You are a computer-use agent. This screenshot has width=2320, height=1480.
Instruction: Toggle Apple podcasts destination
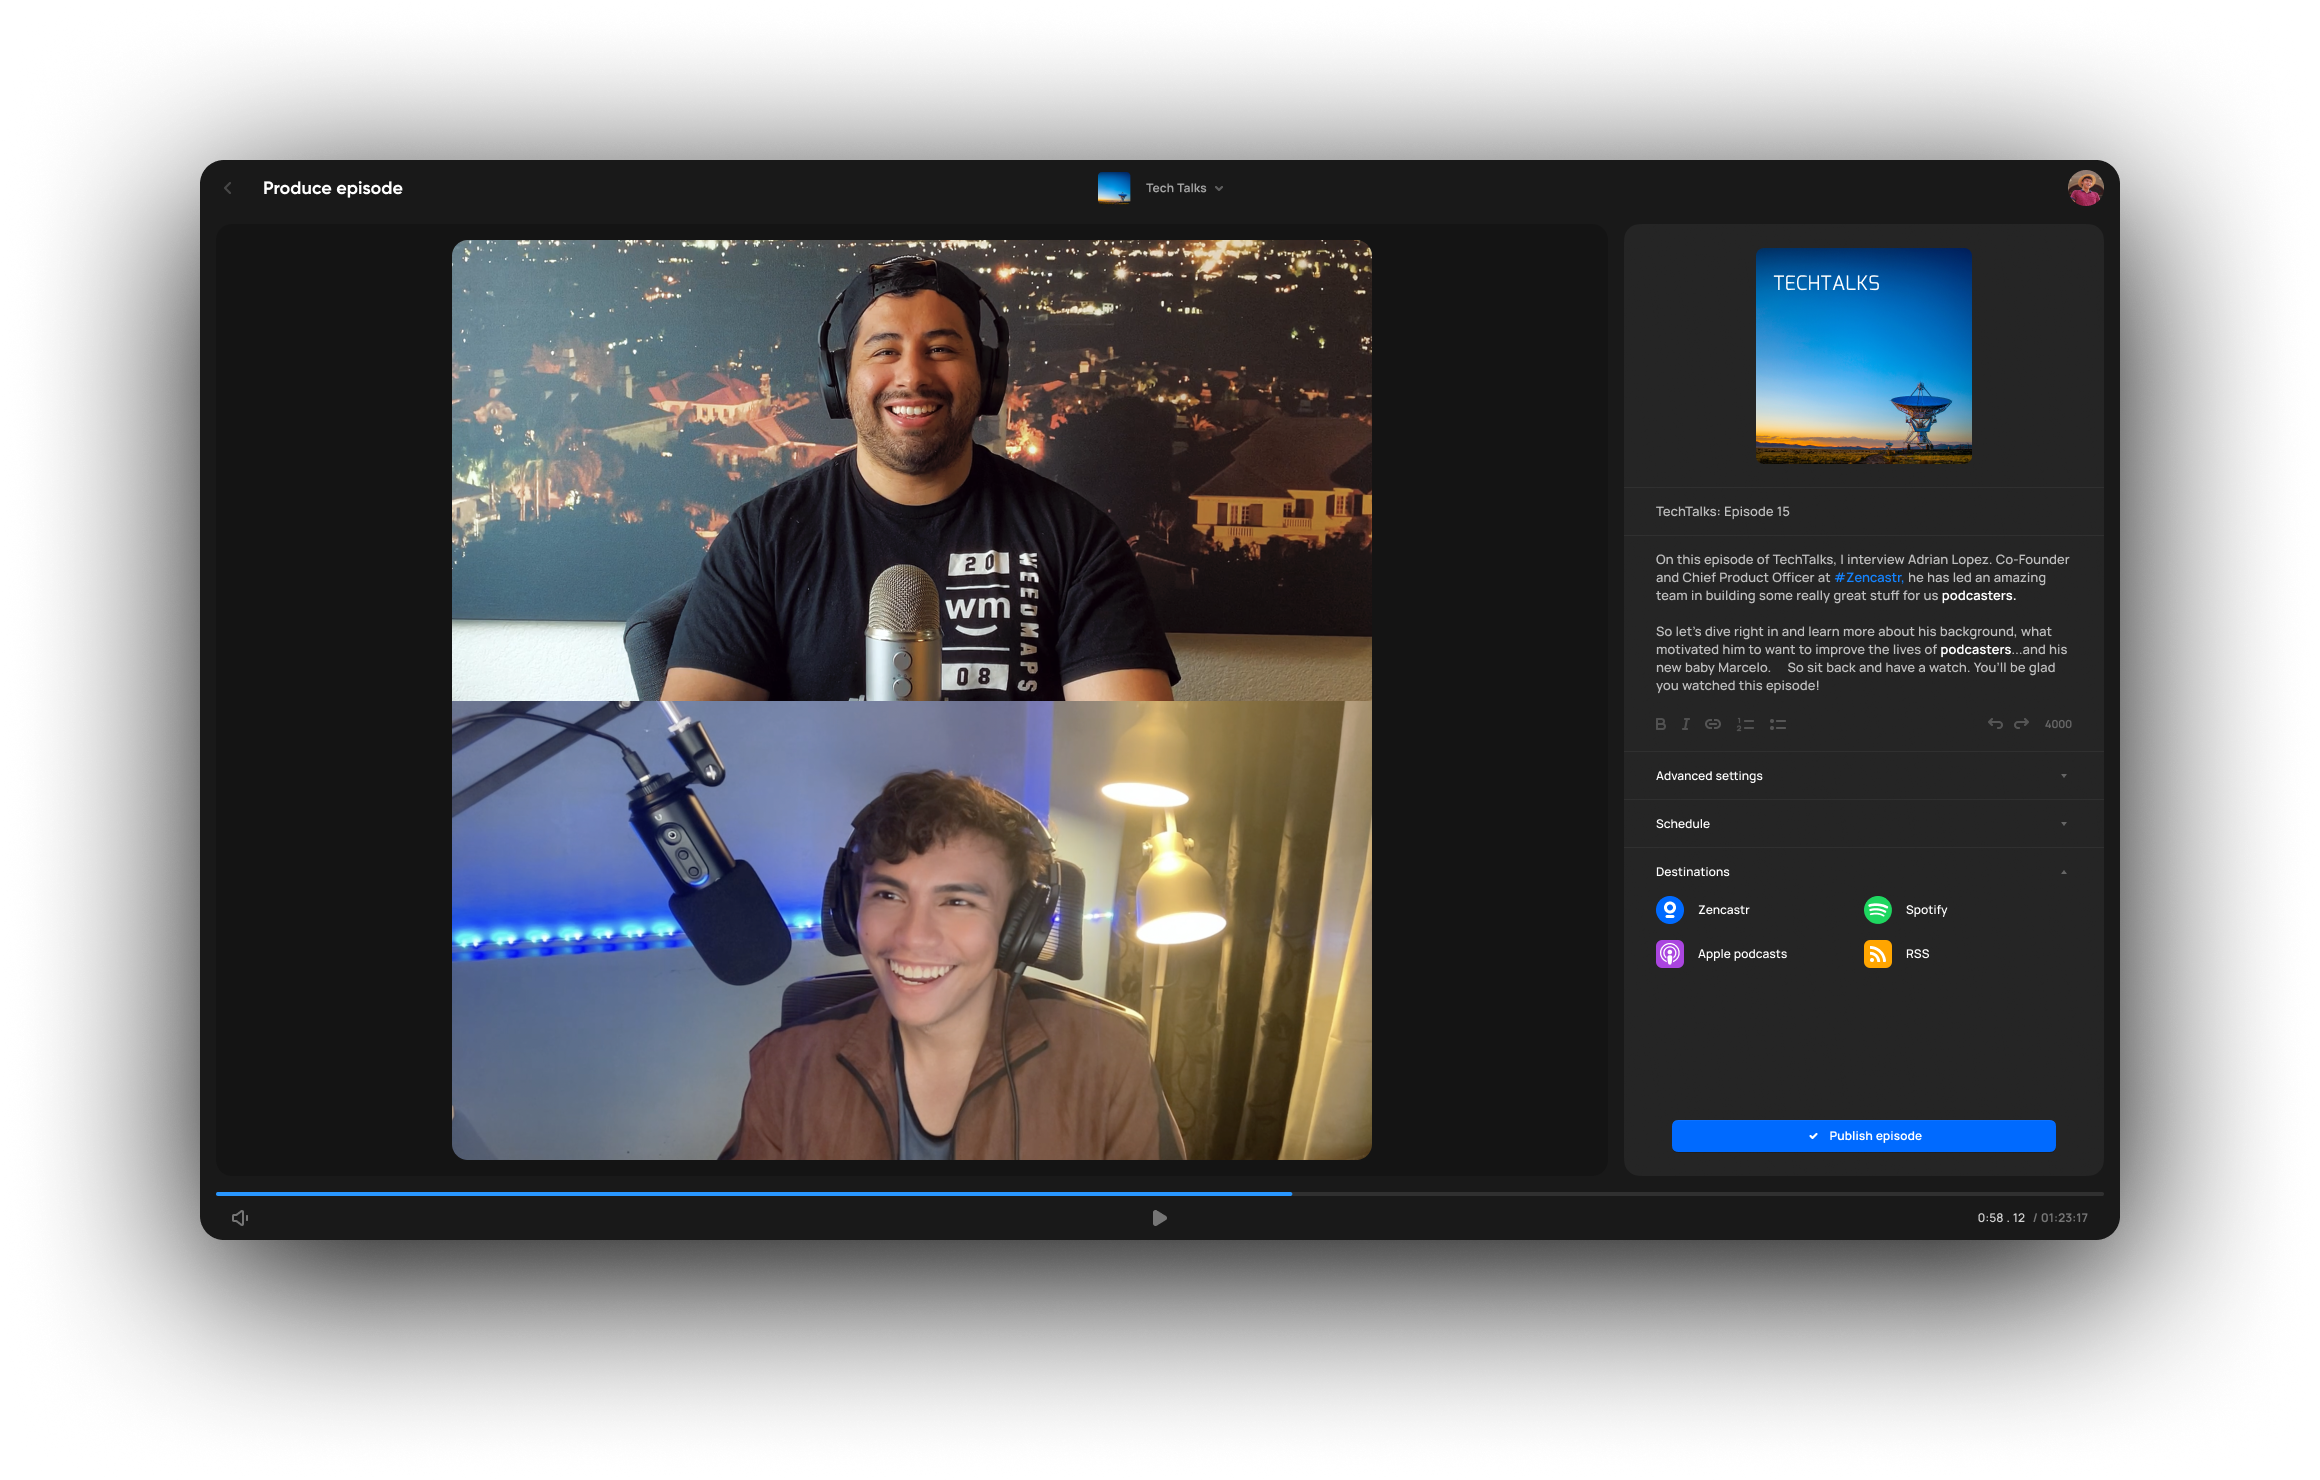[x=1670, y=954]
